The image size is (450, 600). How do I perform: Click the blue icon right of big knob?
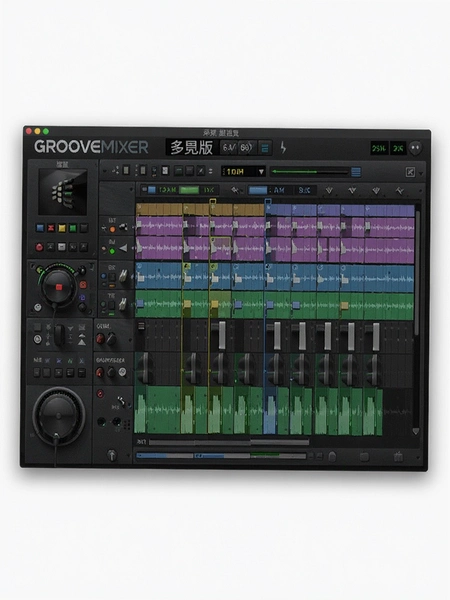82,297
